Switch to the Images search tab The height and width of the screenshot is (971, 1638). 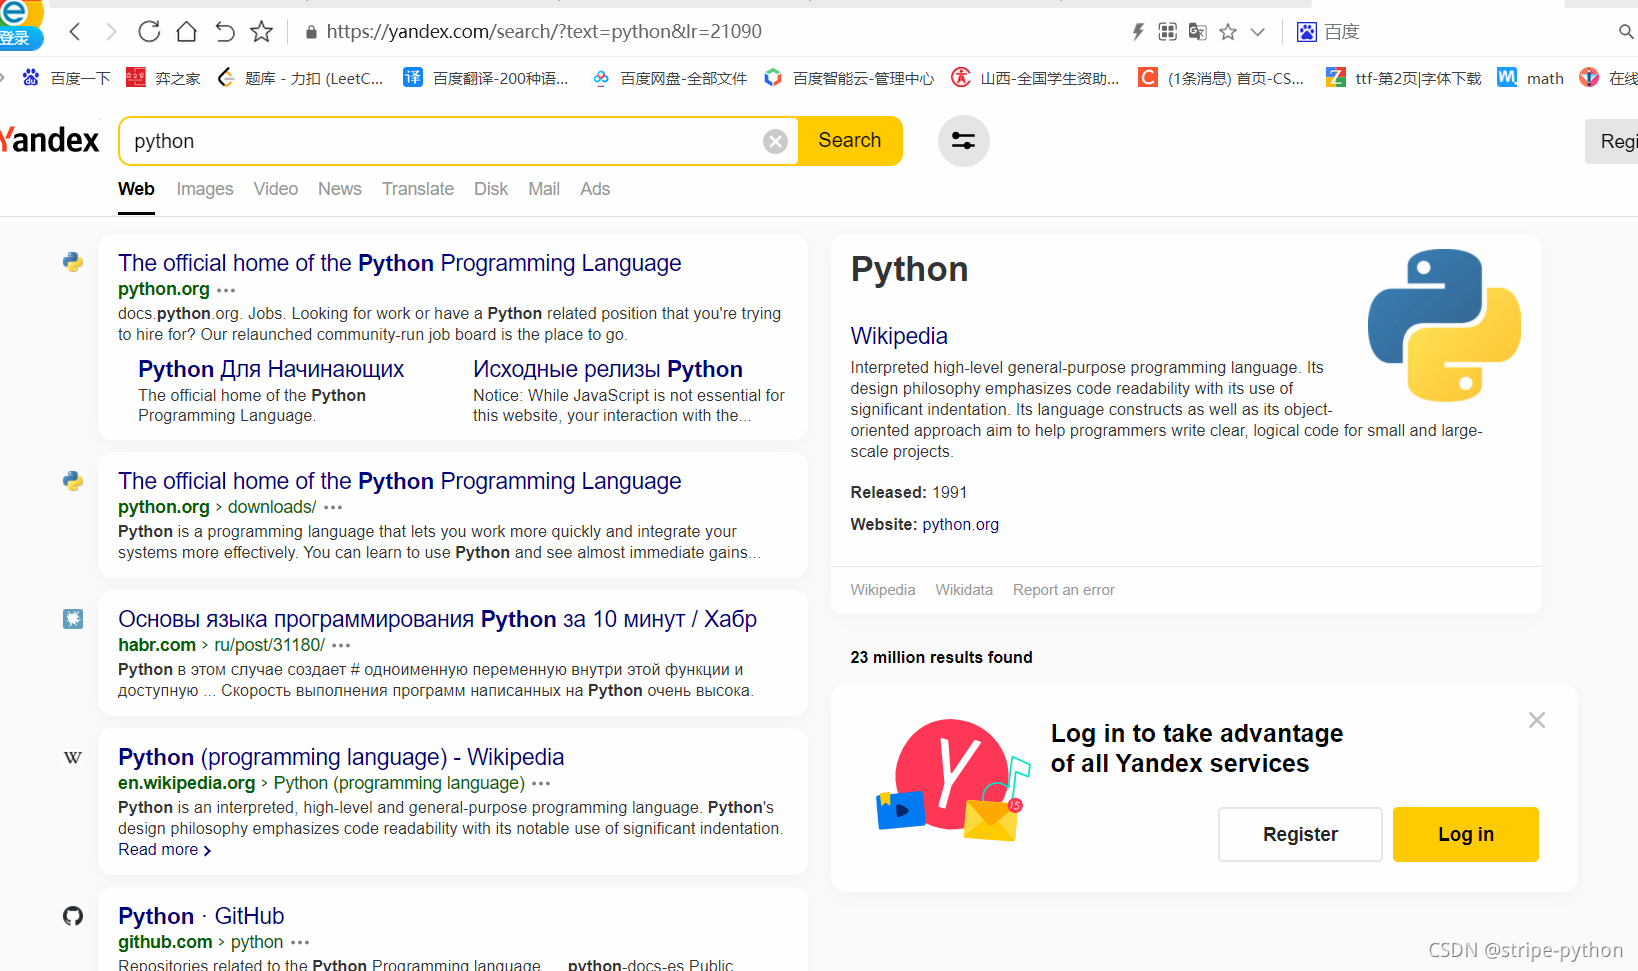pos(204,189)
